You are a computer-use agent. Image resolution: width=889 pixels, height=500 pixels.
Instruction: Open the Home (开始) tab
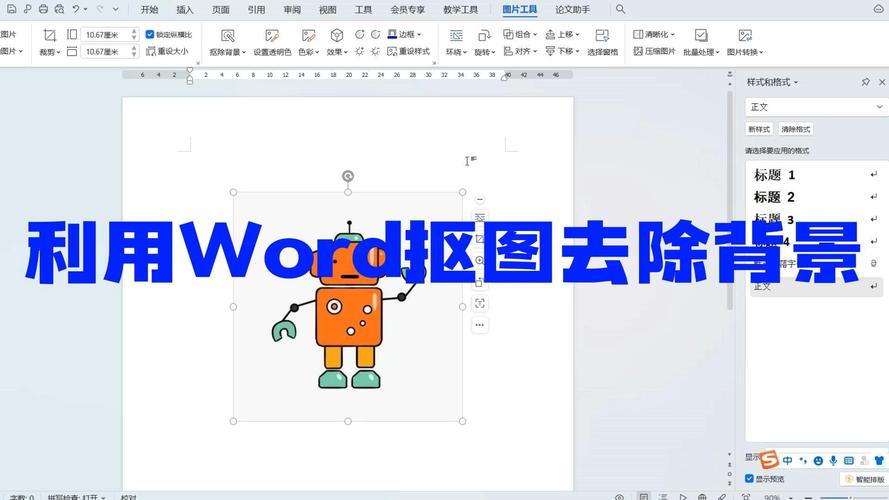pos(149,10)
